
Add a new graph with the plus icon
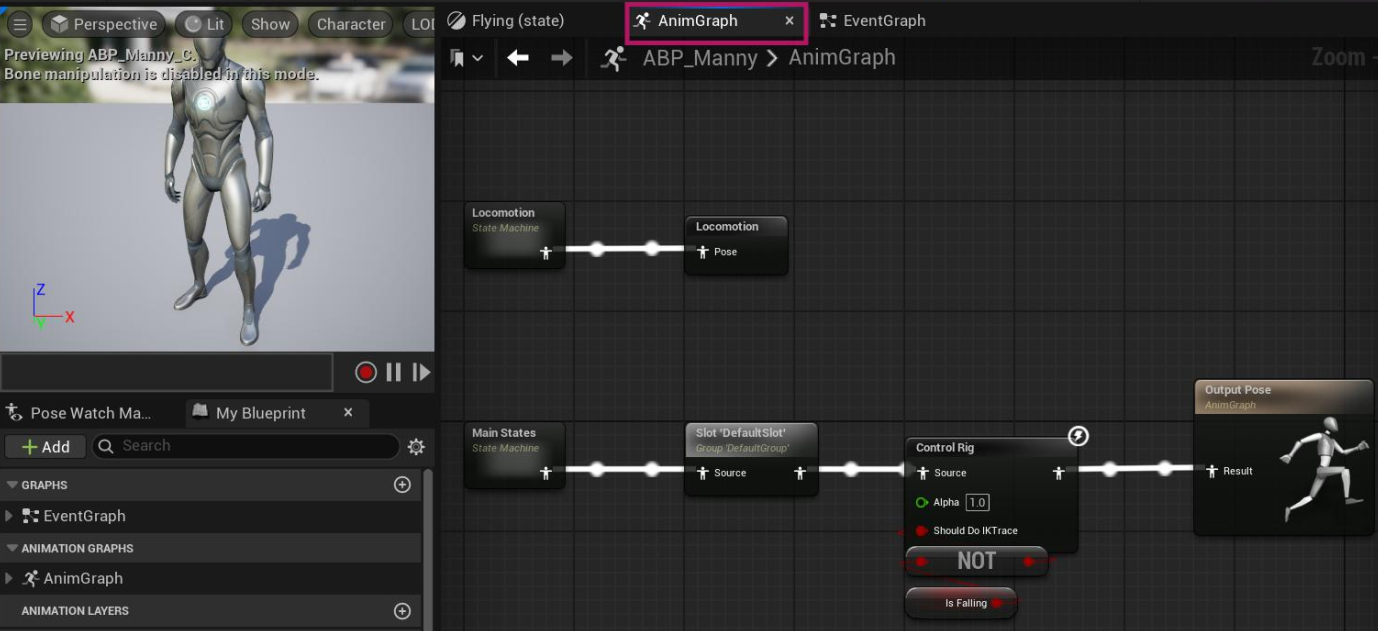tap(402, 485)
